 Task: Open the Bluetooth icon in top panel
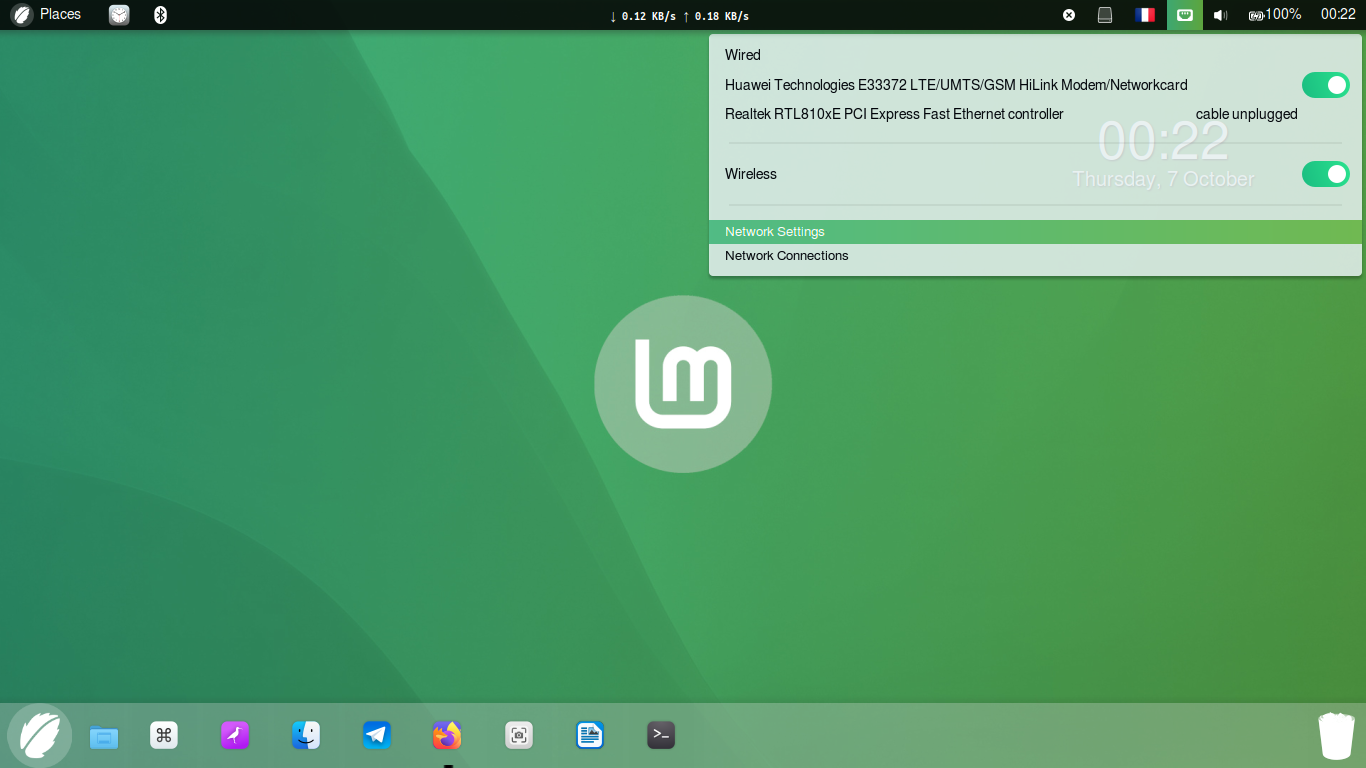pos(160,15)
